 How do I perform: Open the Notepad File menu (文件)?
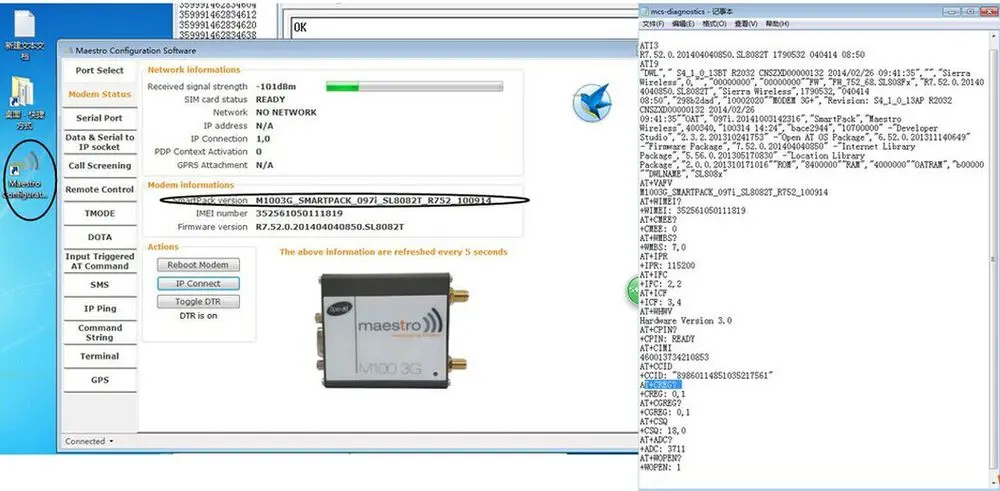[653, 24]
